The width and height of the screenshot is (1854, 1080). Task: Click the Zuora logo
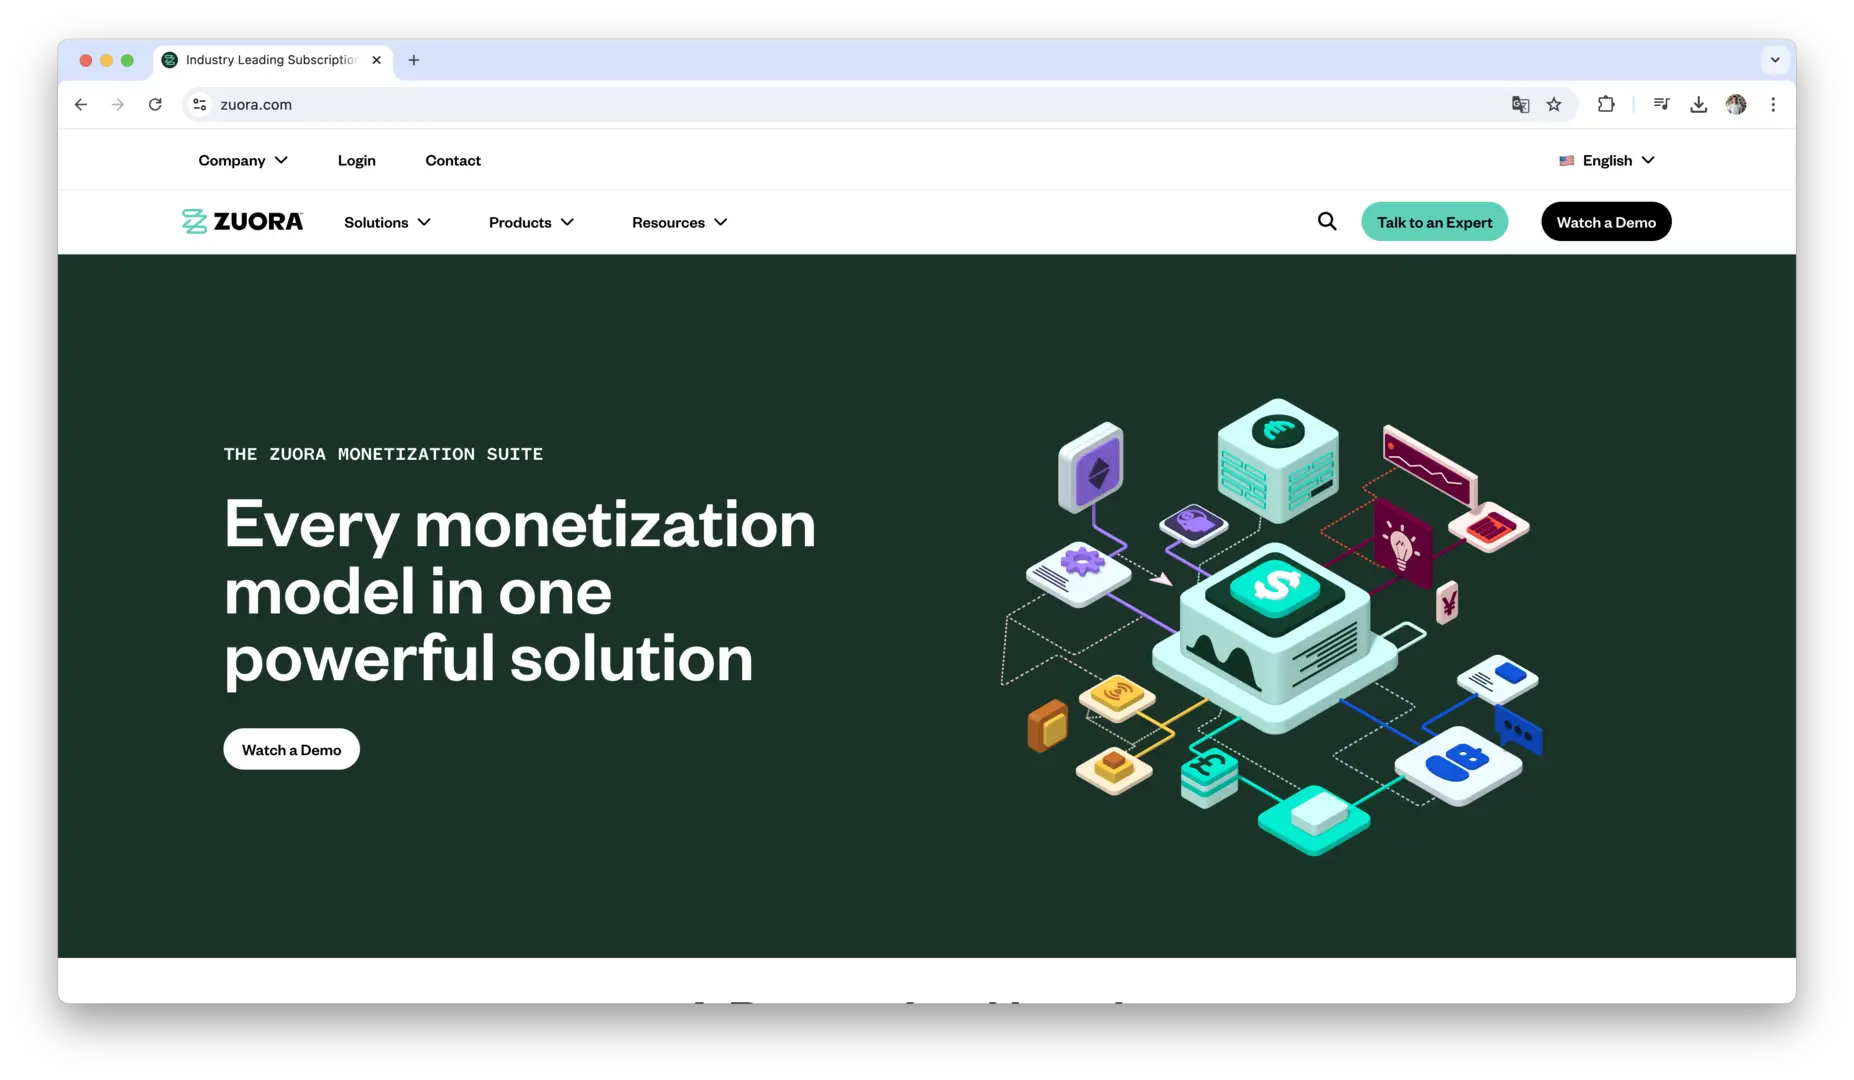(x=242, y=221)
